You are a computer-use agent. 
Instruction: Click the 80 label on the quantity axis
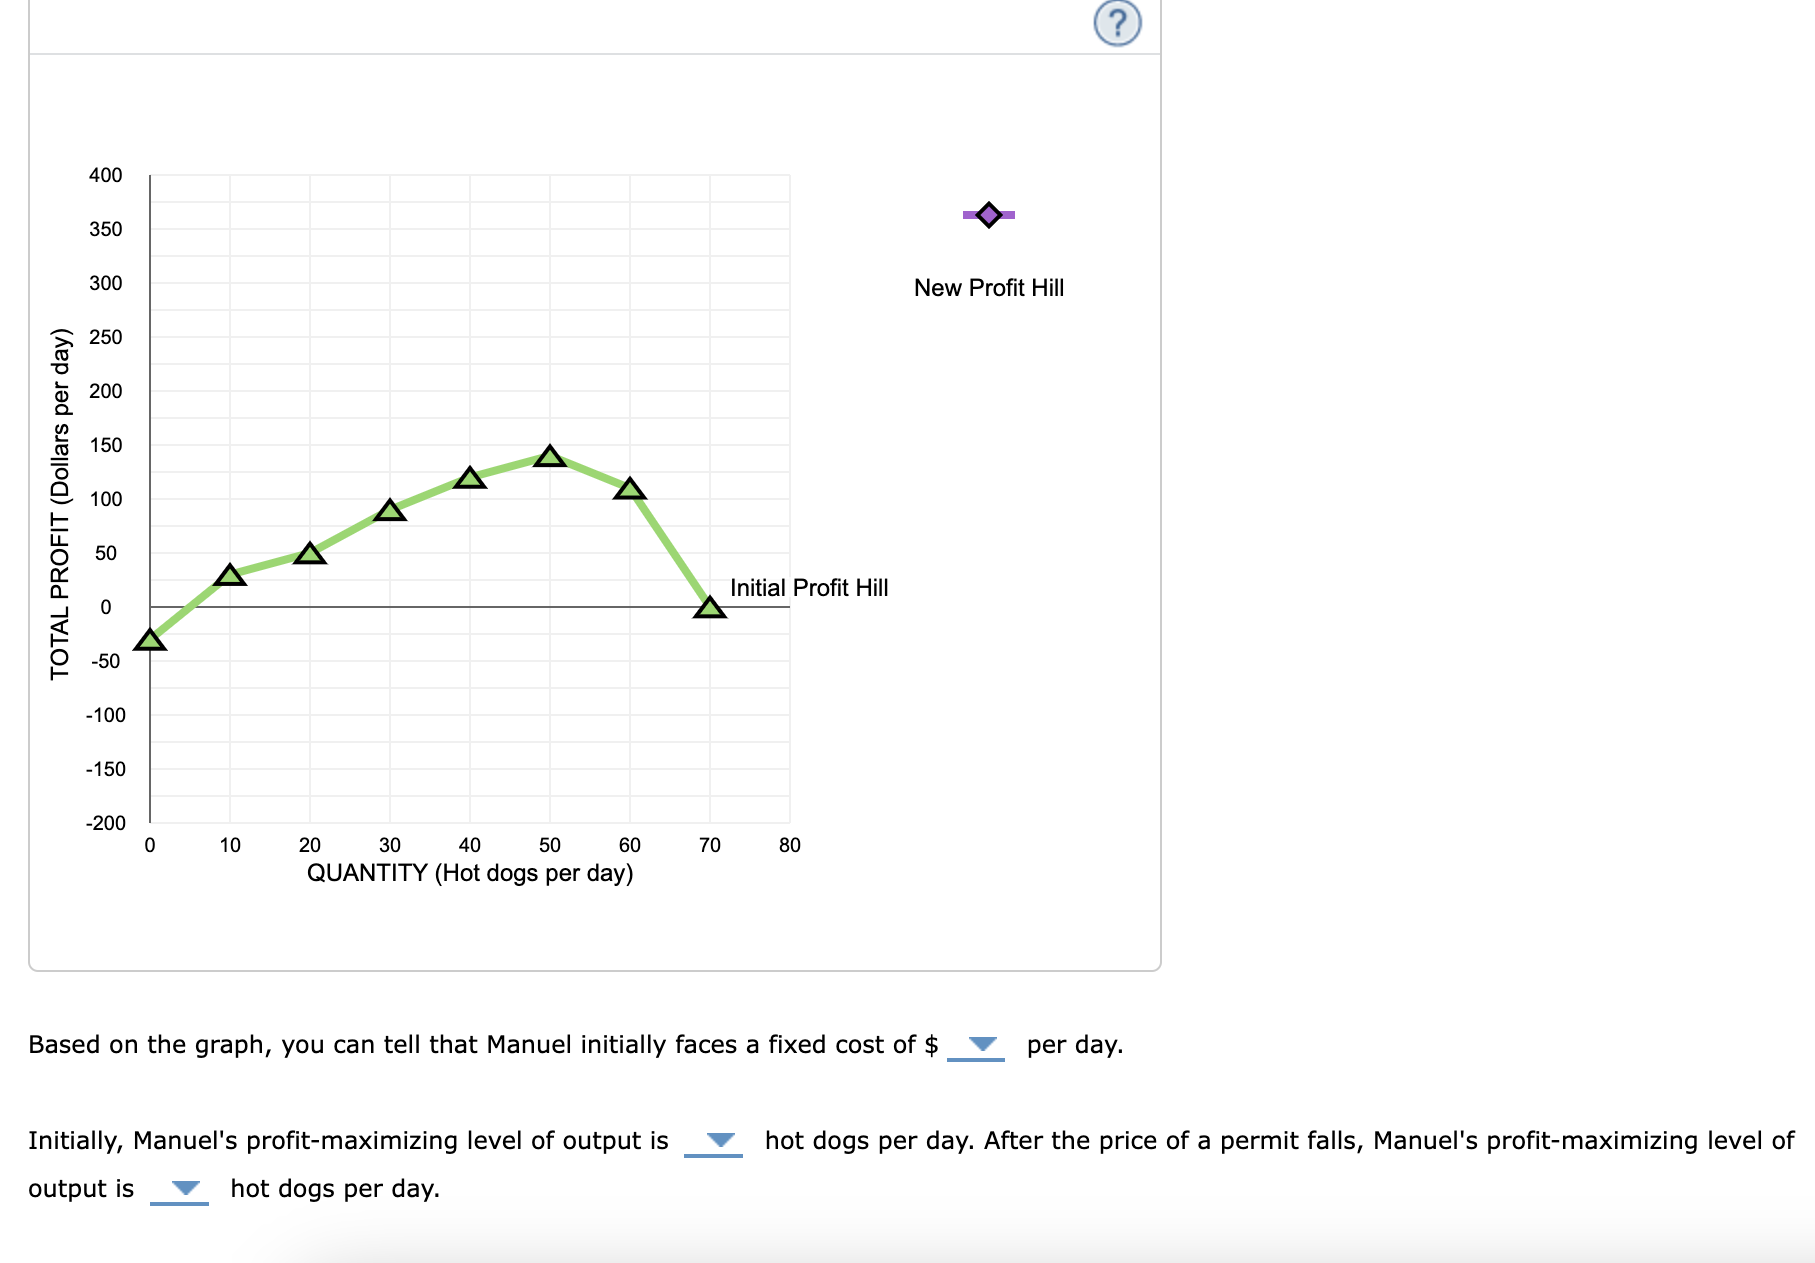pyautogui.click(x=790, y=845)
